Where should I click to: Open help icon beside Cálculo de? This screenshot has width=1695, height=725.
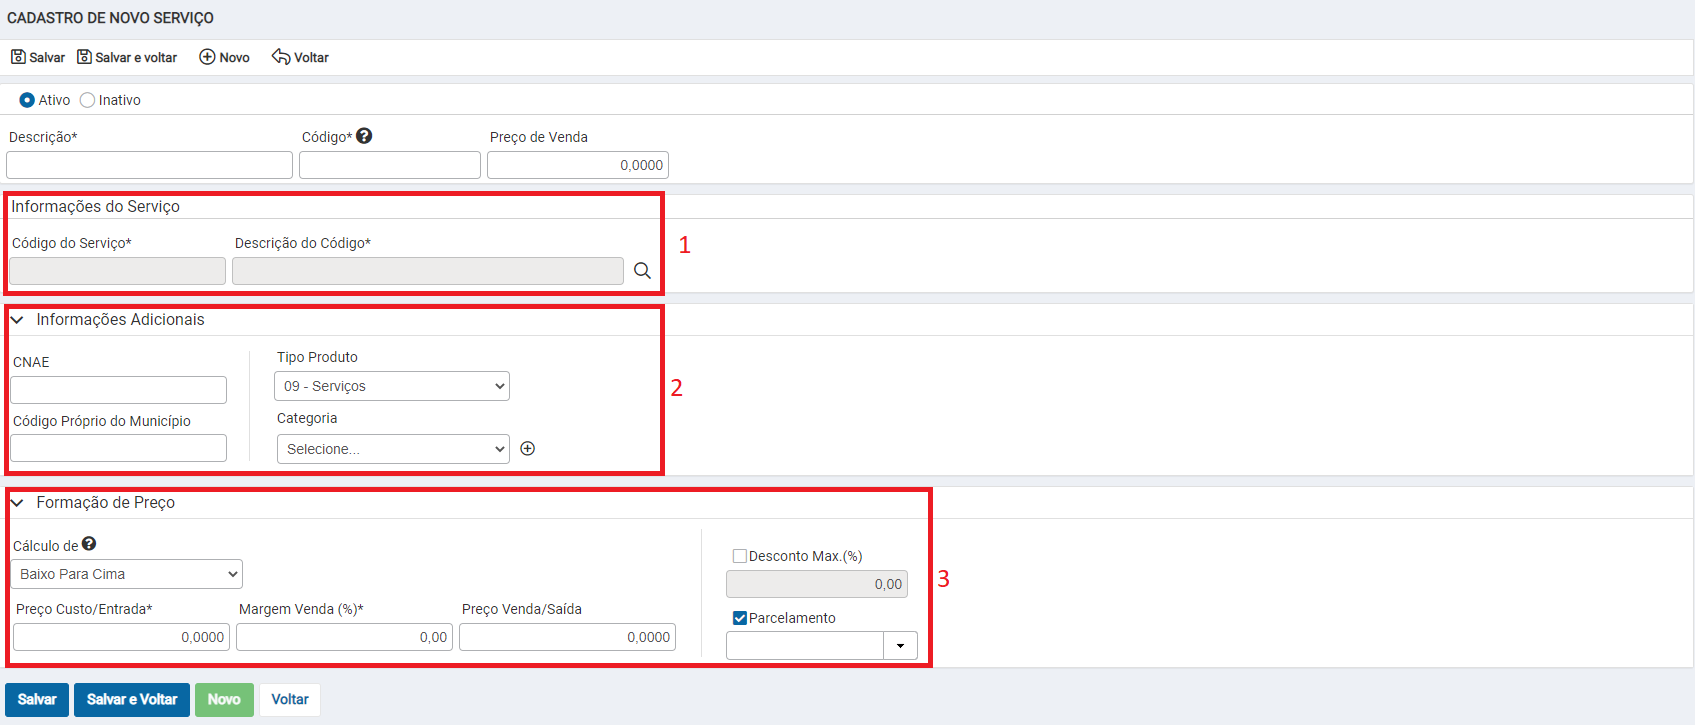click(89, 544)
